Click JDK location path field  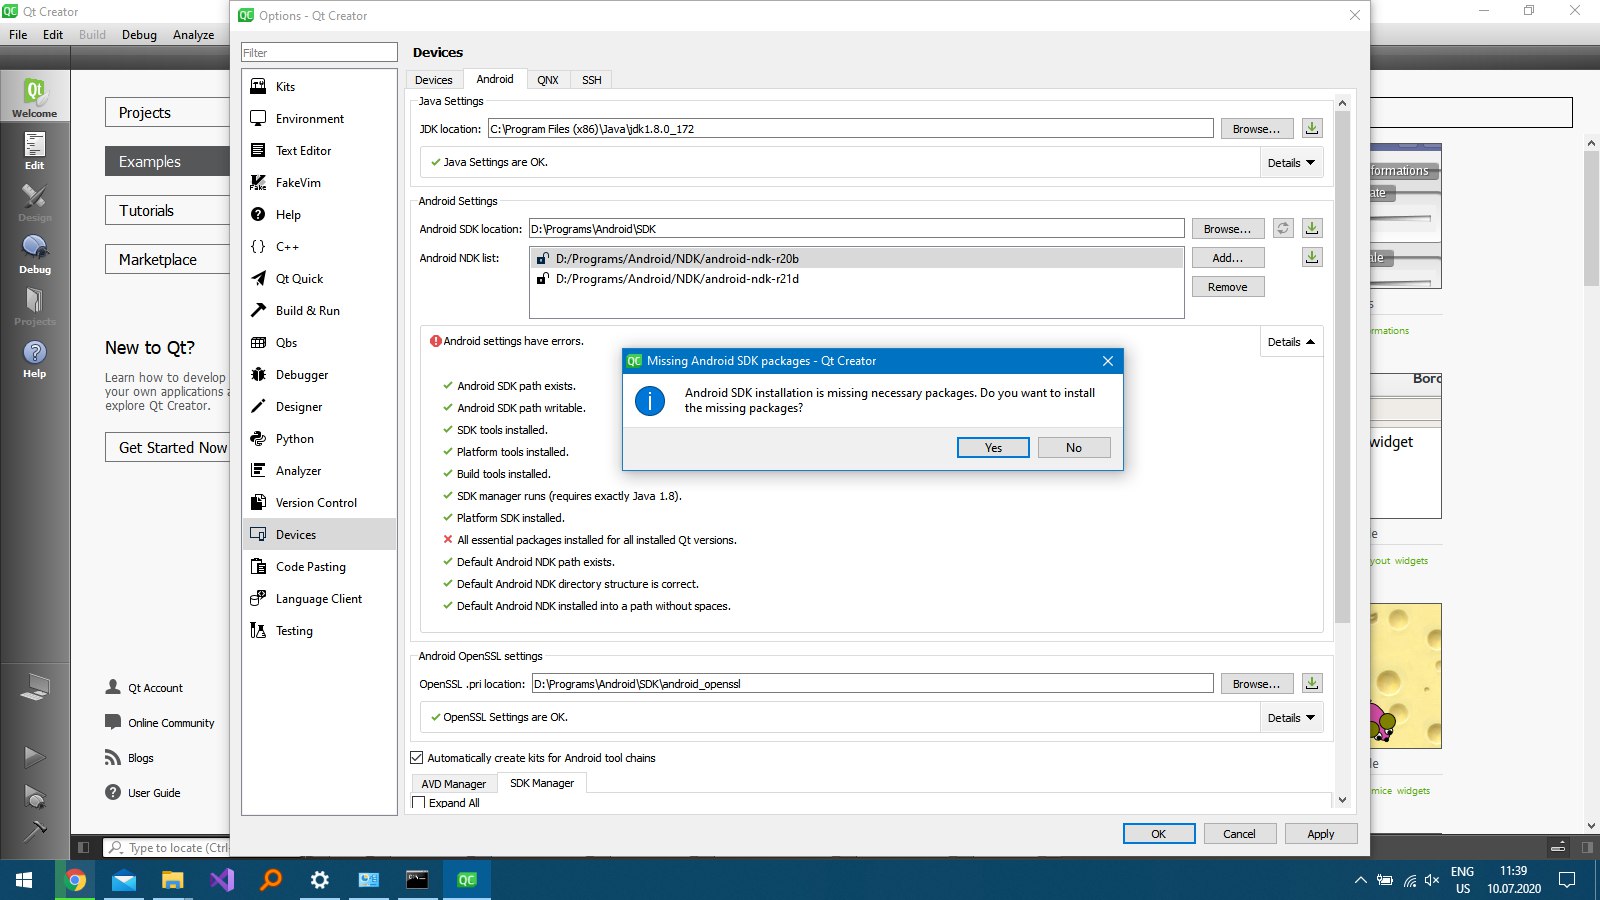pos(850,129)
